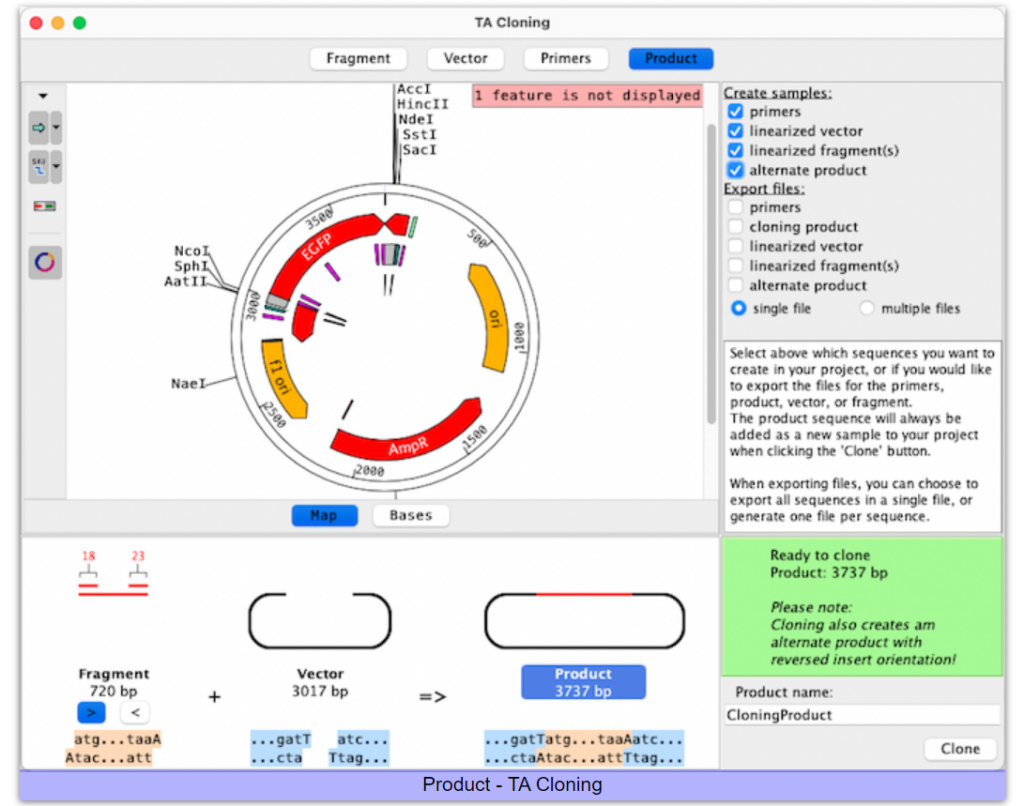1024x806 pixels.
Task: Click the red-green primers display icon
Action: tap(44, 206)
